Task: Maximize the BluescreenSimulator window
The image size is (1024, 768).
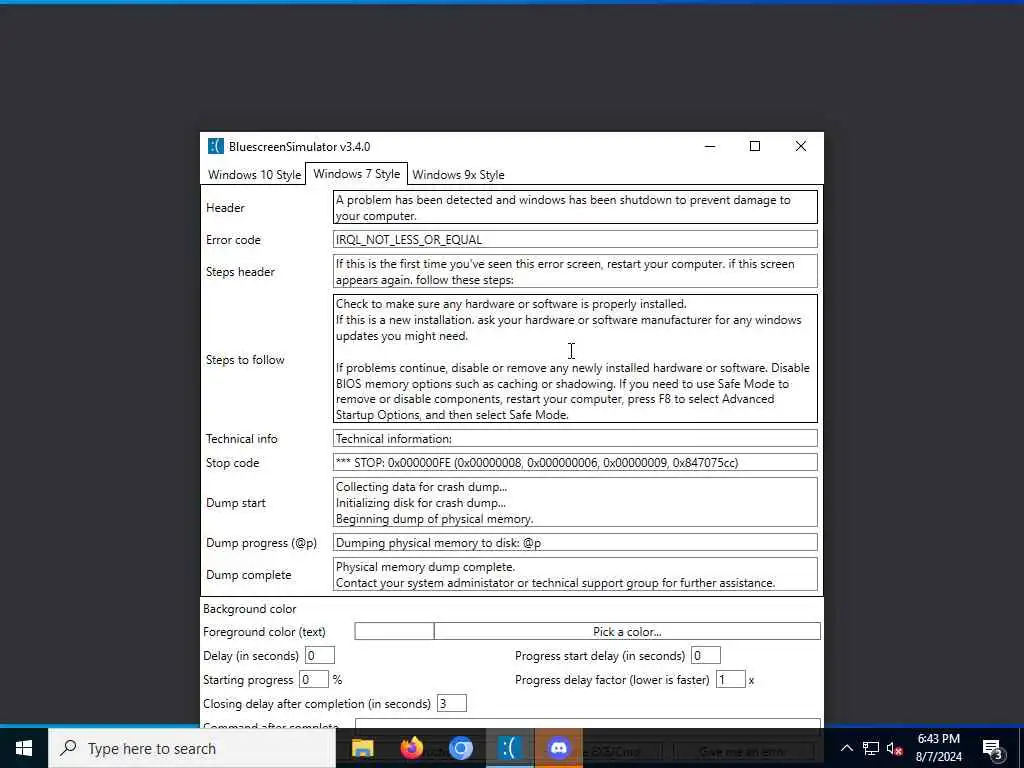Action: (x=755, y=146)
